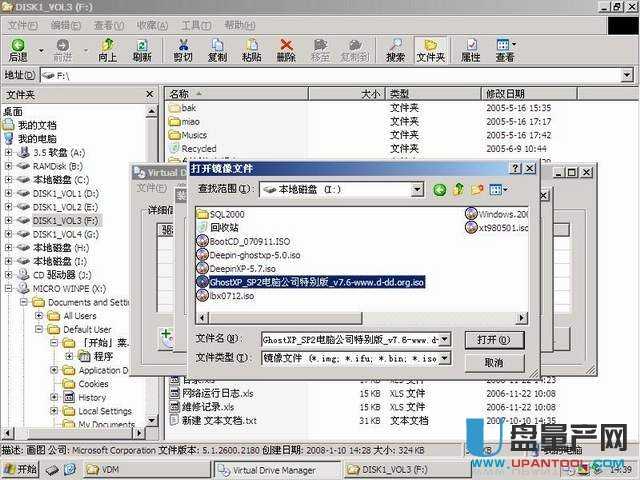Image resolution: width=640 pixels, height=480 pixels.
Task: Go up one level in open dialog
Action: coord(458,189)
